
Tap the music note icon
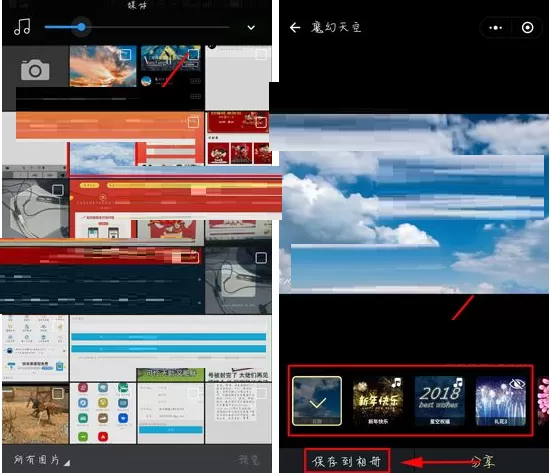(x=22, y=27)
